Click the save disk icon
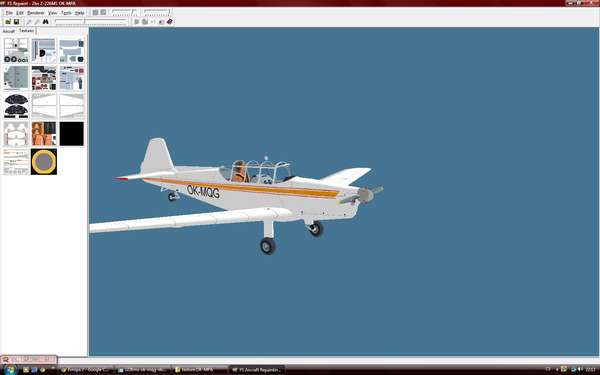 pyautogui.click(x=16, y=22)
